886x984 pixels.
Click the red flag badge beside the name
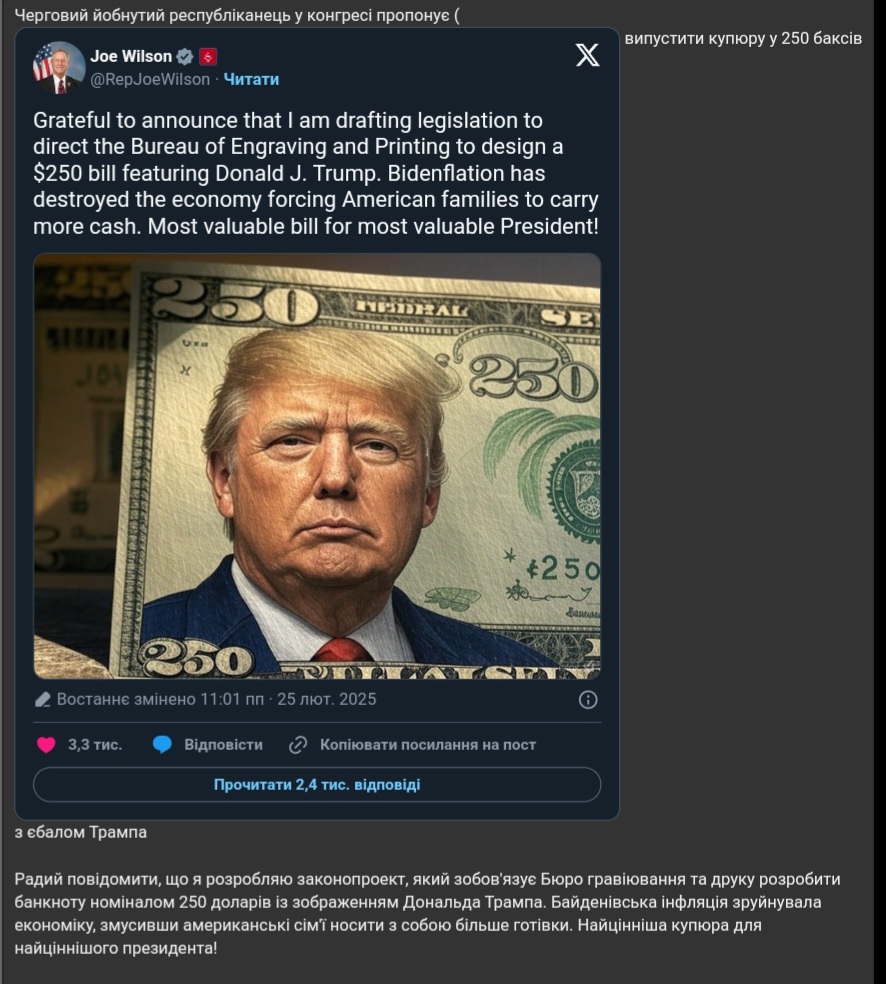pyautogui.click(x=208, y=56)
